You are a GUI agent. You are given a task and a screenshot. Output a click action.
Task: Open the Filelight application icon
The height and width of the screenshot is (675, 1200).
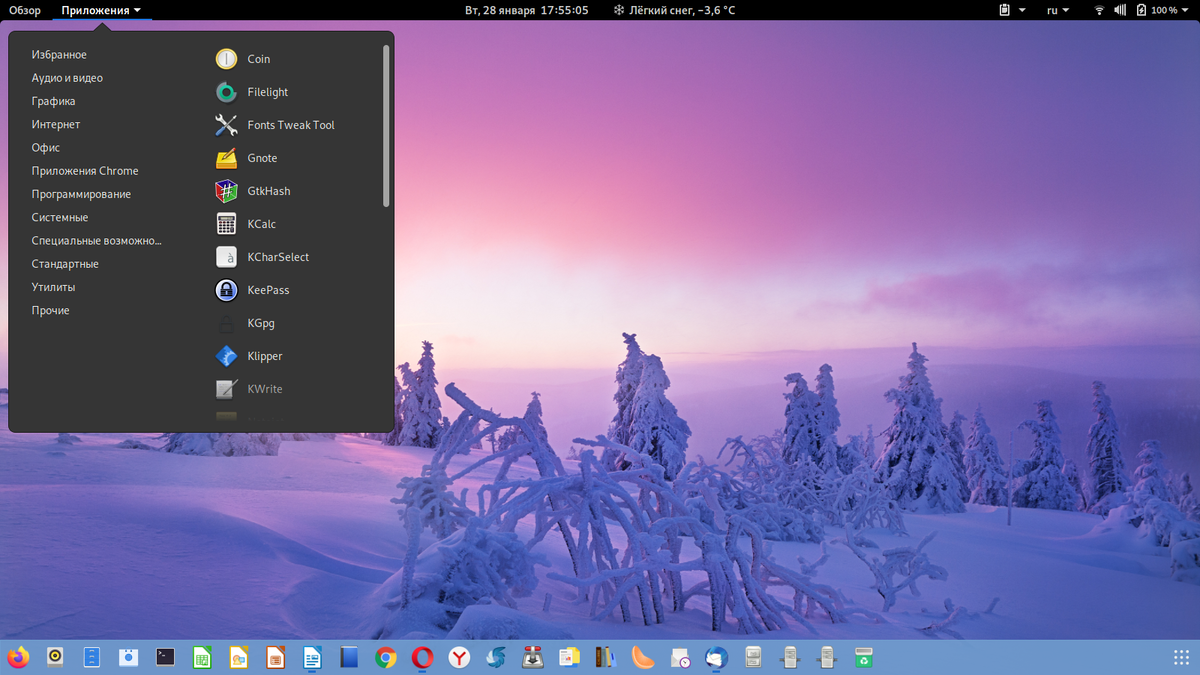[x=227, y=92]
